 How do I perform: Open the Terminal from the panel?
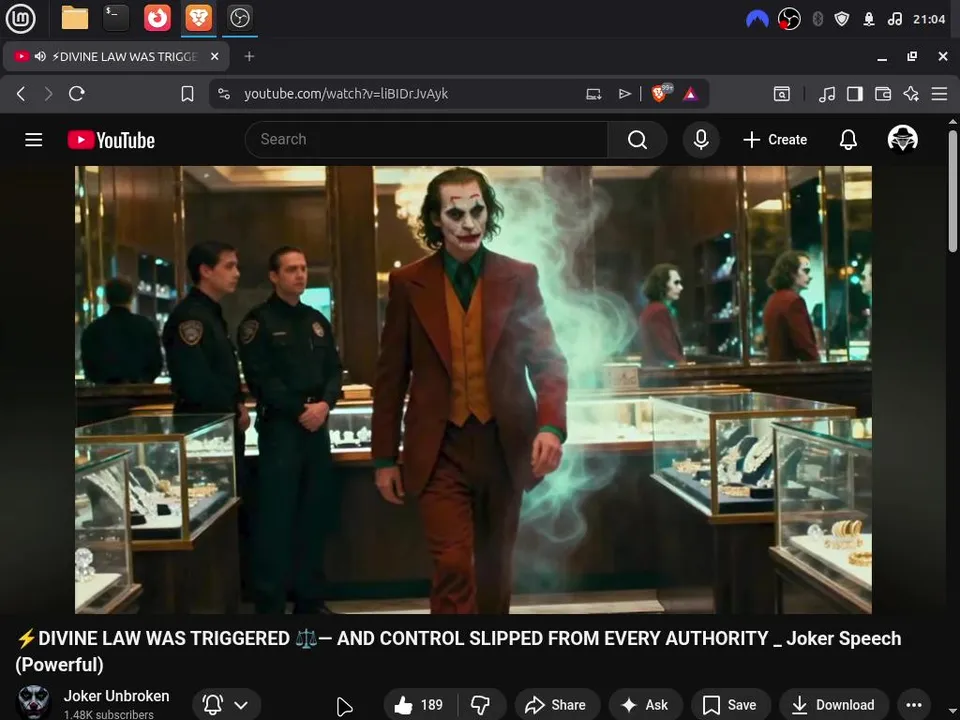click(x=116, y=18)
